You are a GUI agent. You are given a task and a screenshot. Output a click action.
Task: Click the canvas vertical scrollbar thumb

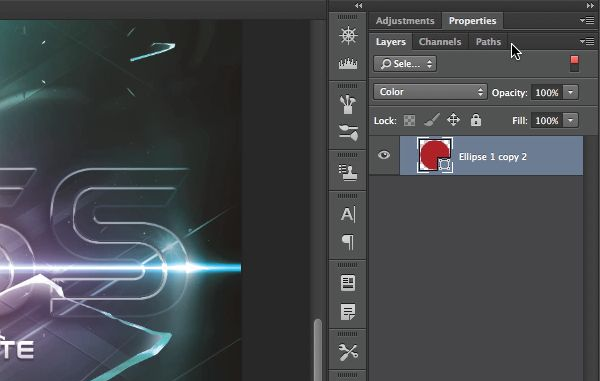(317, 350)
